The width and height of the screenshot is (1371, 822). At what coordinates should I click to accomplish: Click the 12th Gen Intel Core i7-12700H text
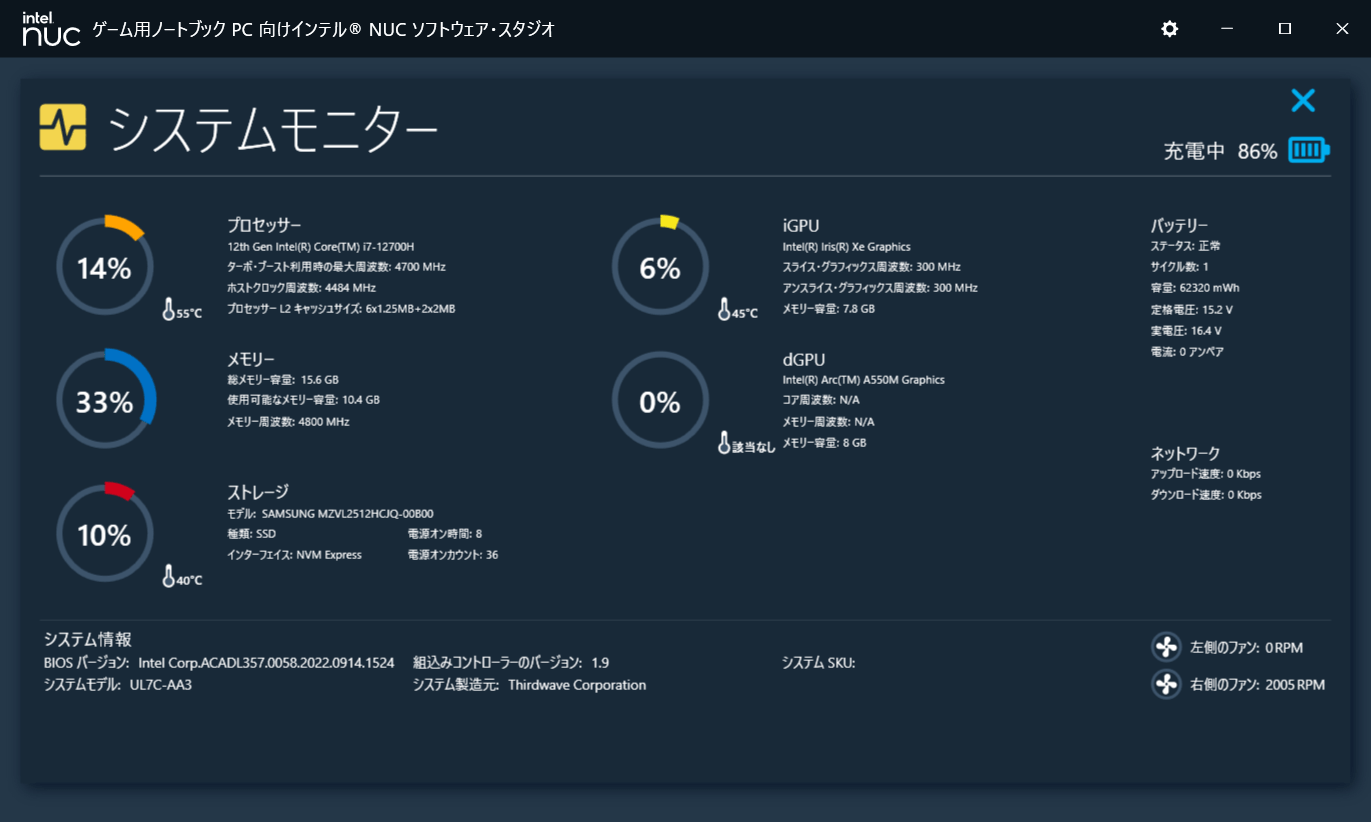[x=321, y=247]
